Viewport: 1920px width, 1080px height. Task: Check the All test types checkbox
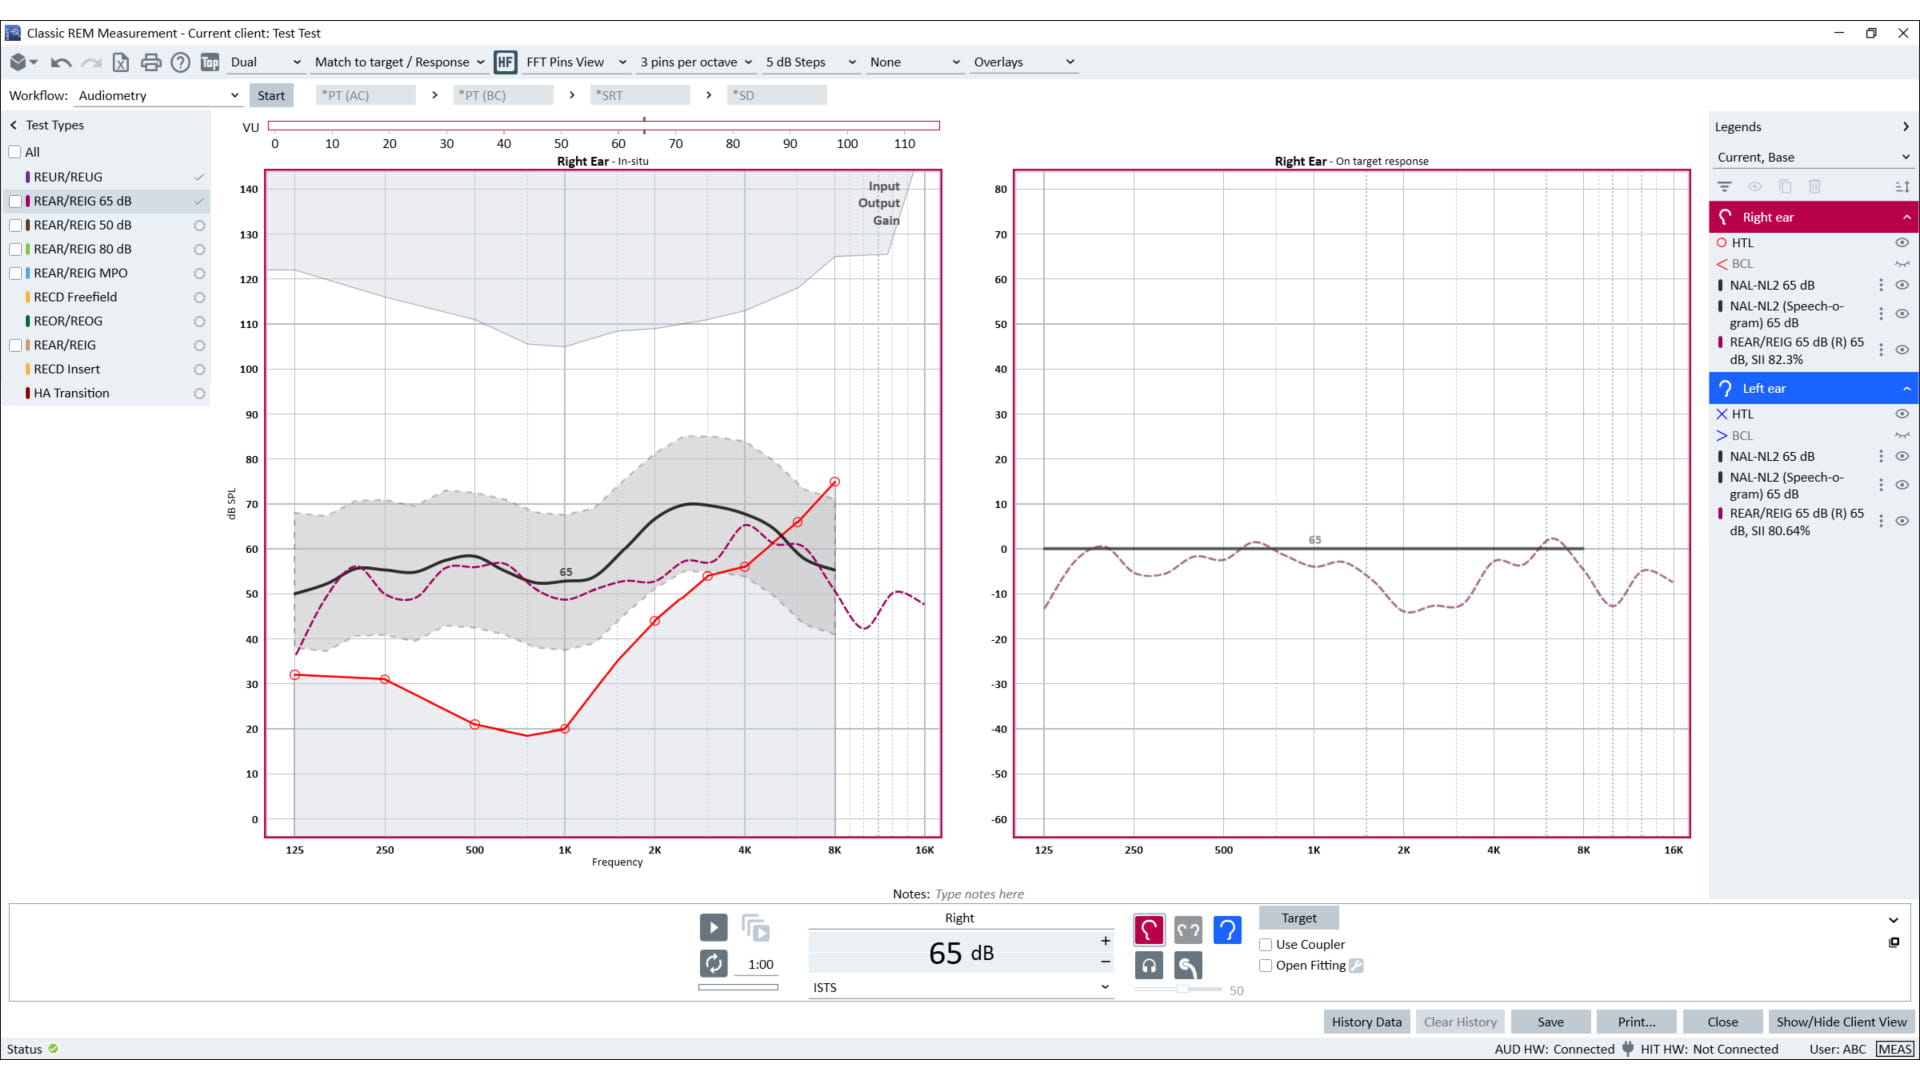click(x=15, y=152)
